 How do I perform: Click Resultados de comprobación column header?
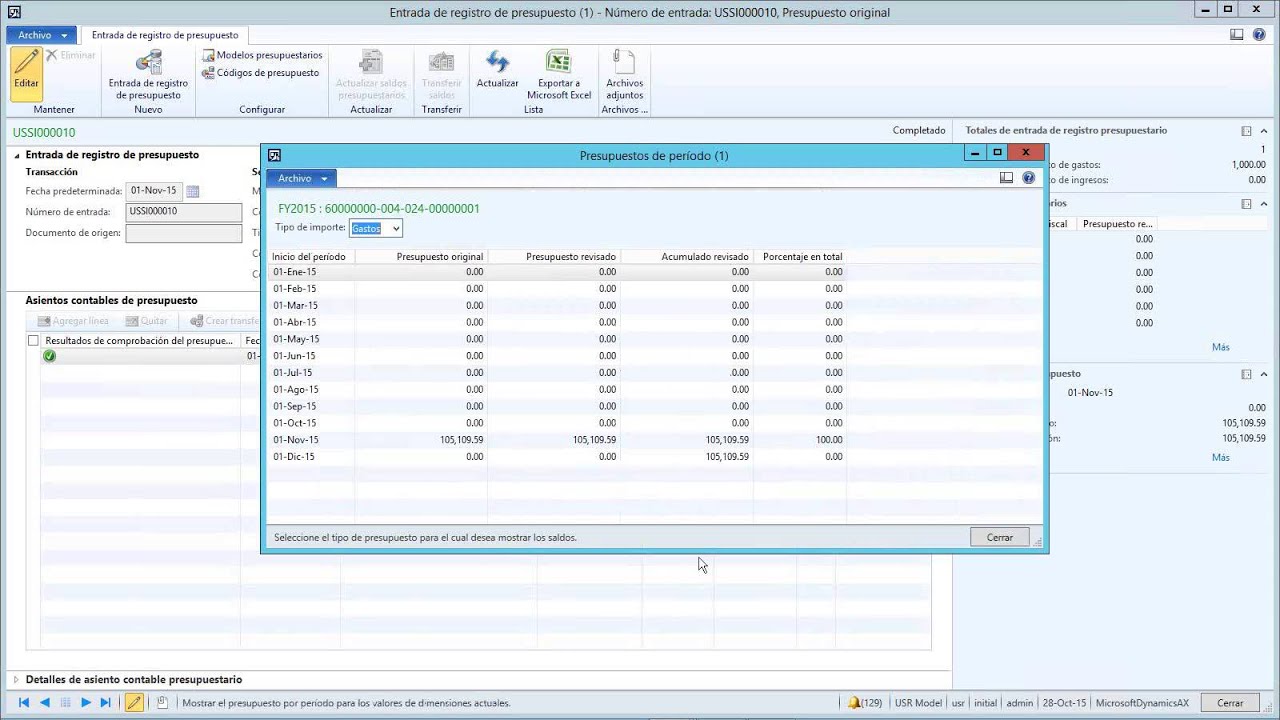tap(139, 341)
